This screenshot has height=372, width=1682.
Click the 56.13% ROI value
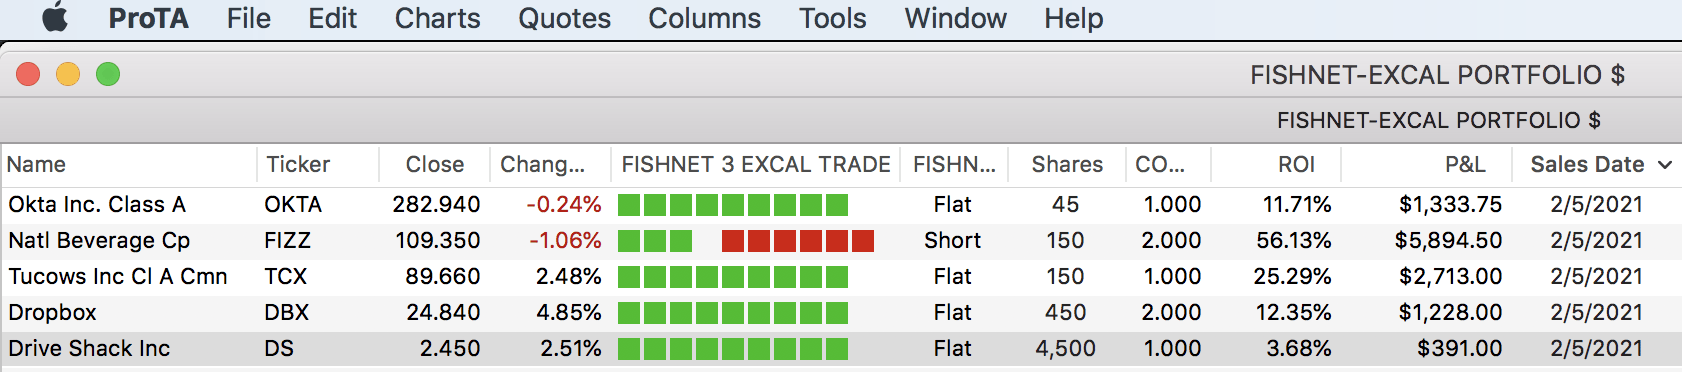tap(1294, 240)
